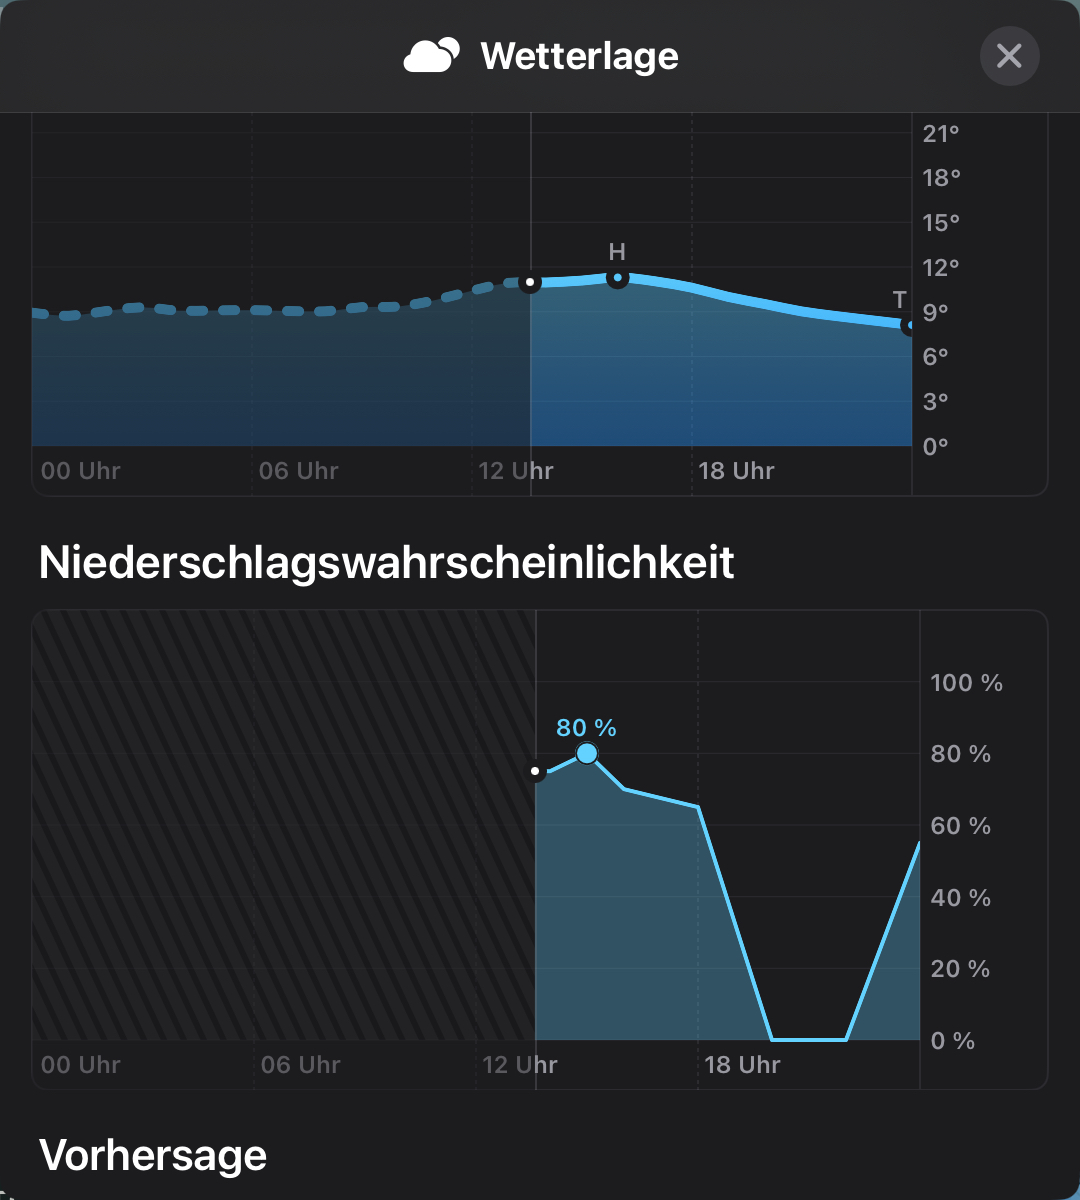Click the Niederschlagswahrscheinlichkeit heading
Screen dimensions: 1080x1200
pyautogui.click(x=386, y=563)
